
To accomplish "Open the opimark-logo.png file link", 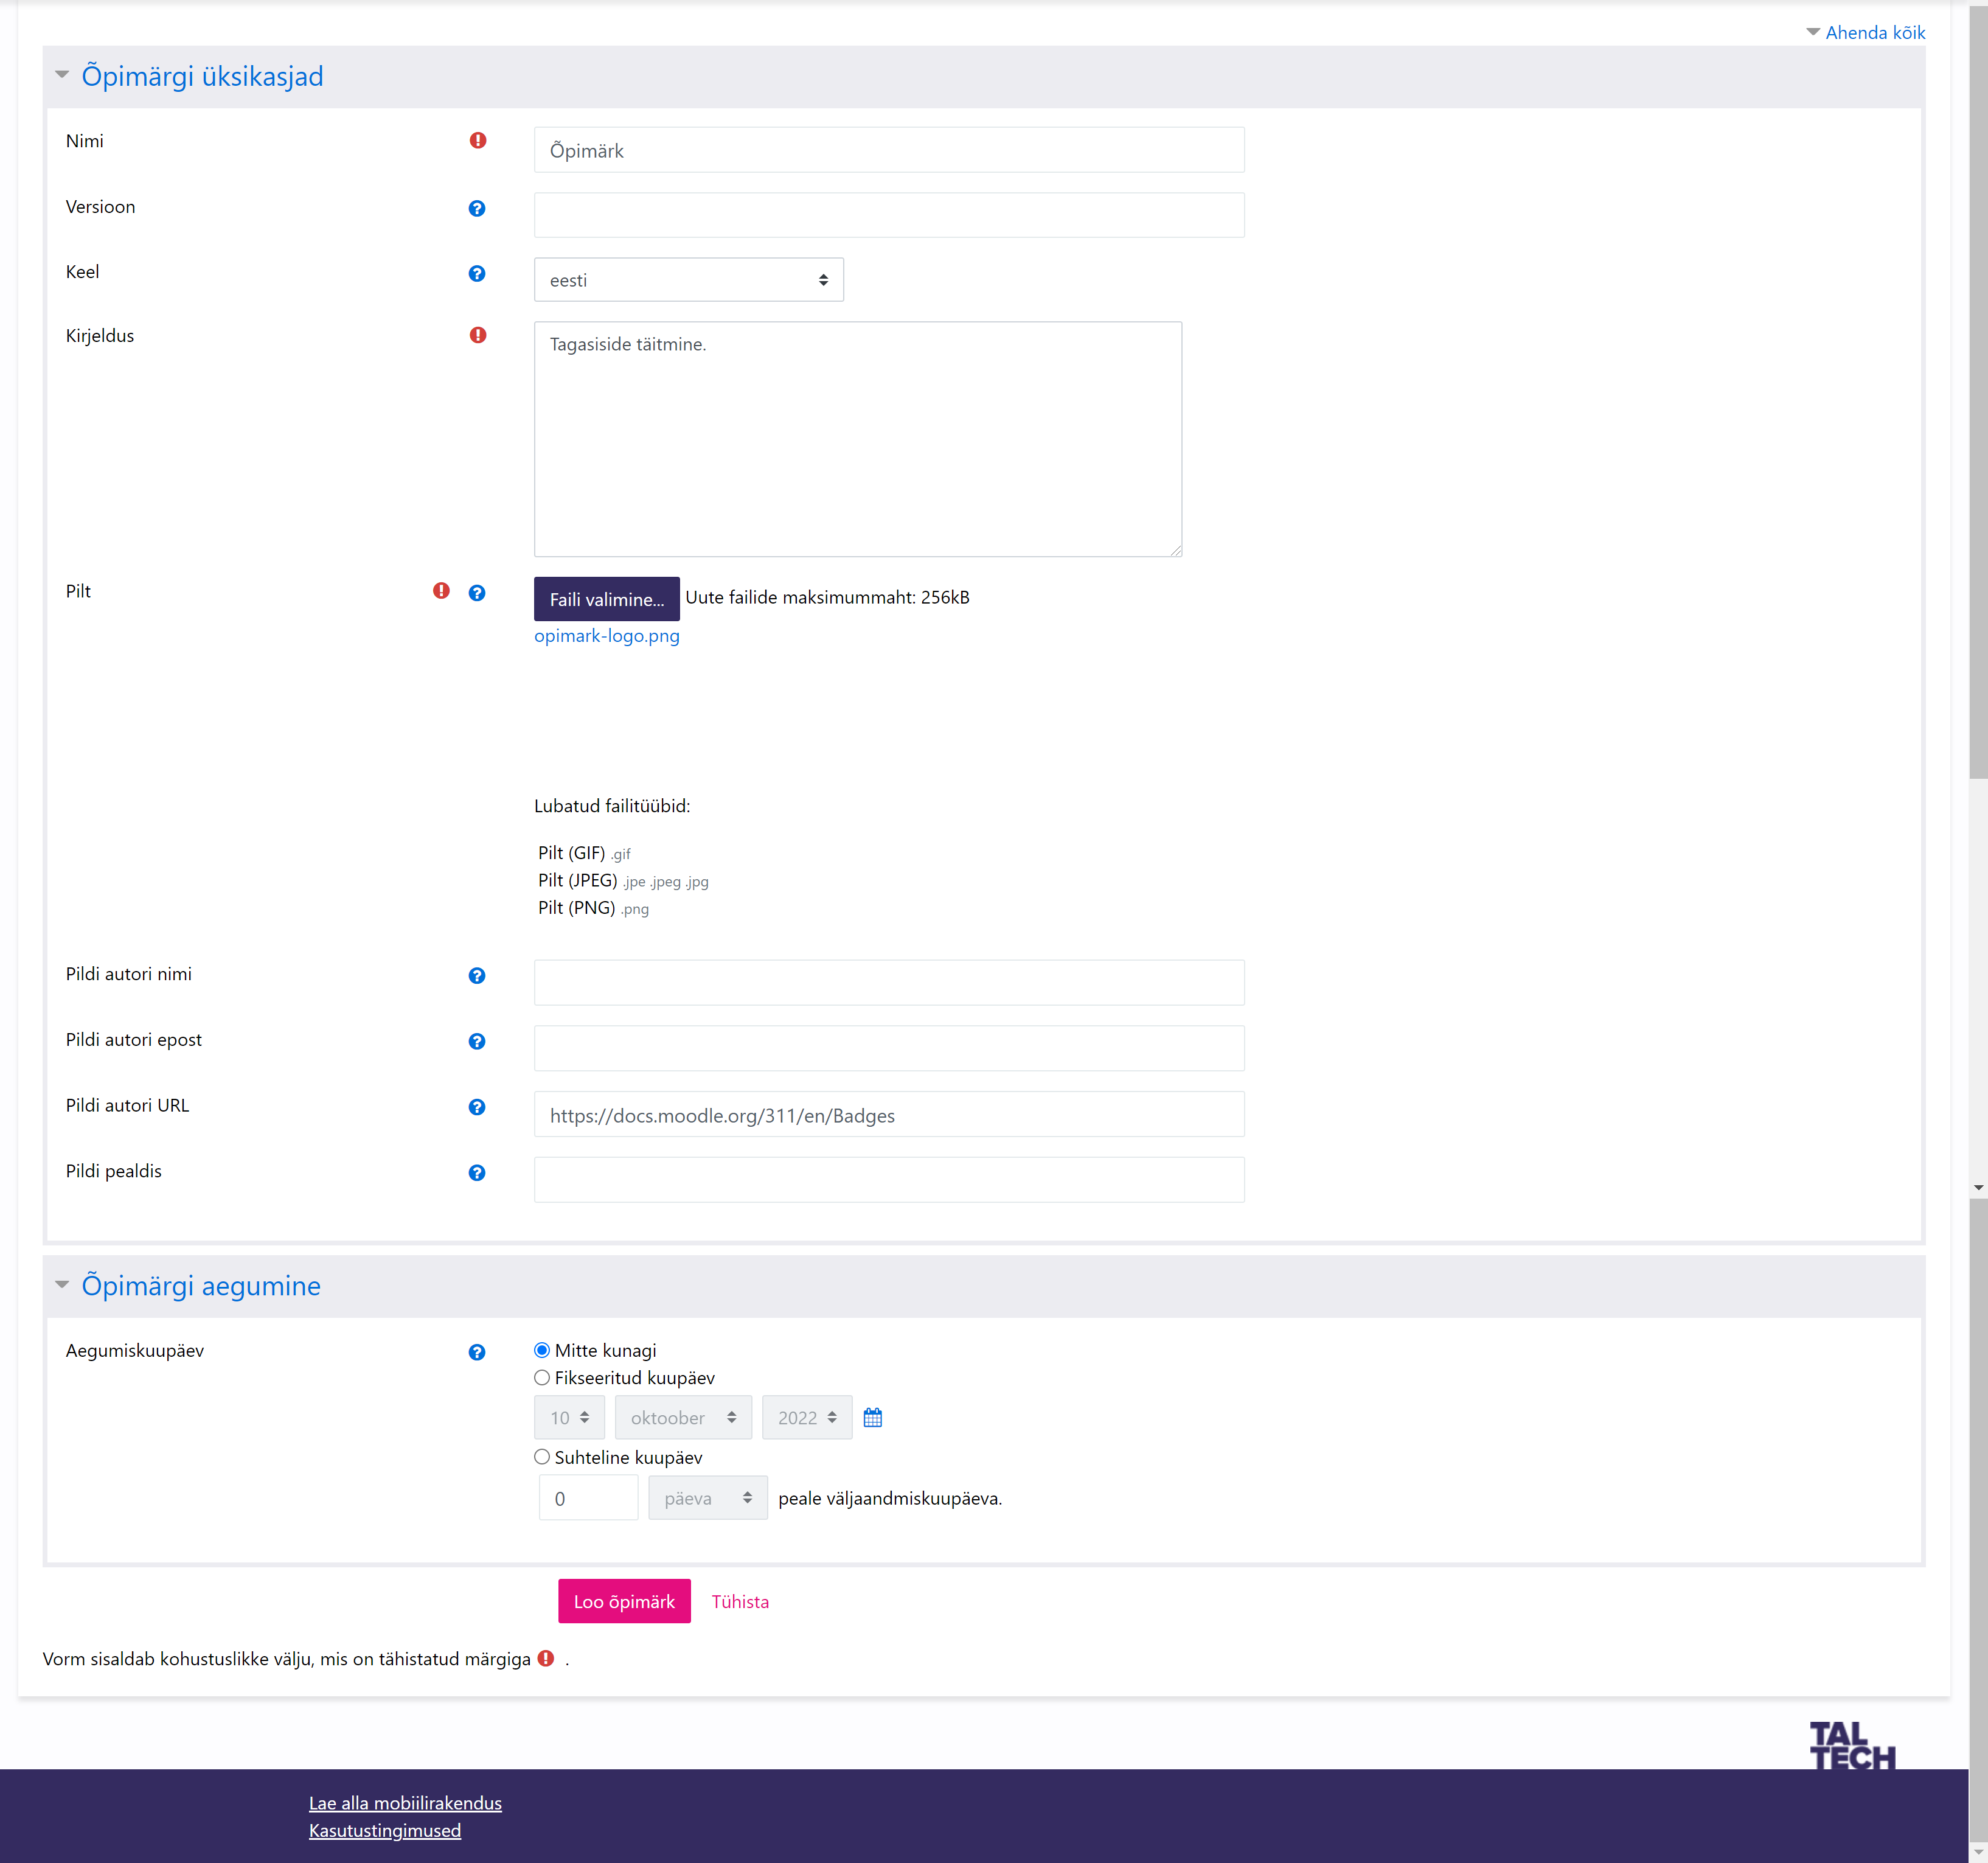I will 607,636.
